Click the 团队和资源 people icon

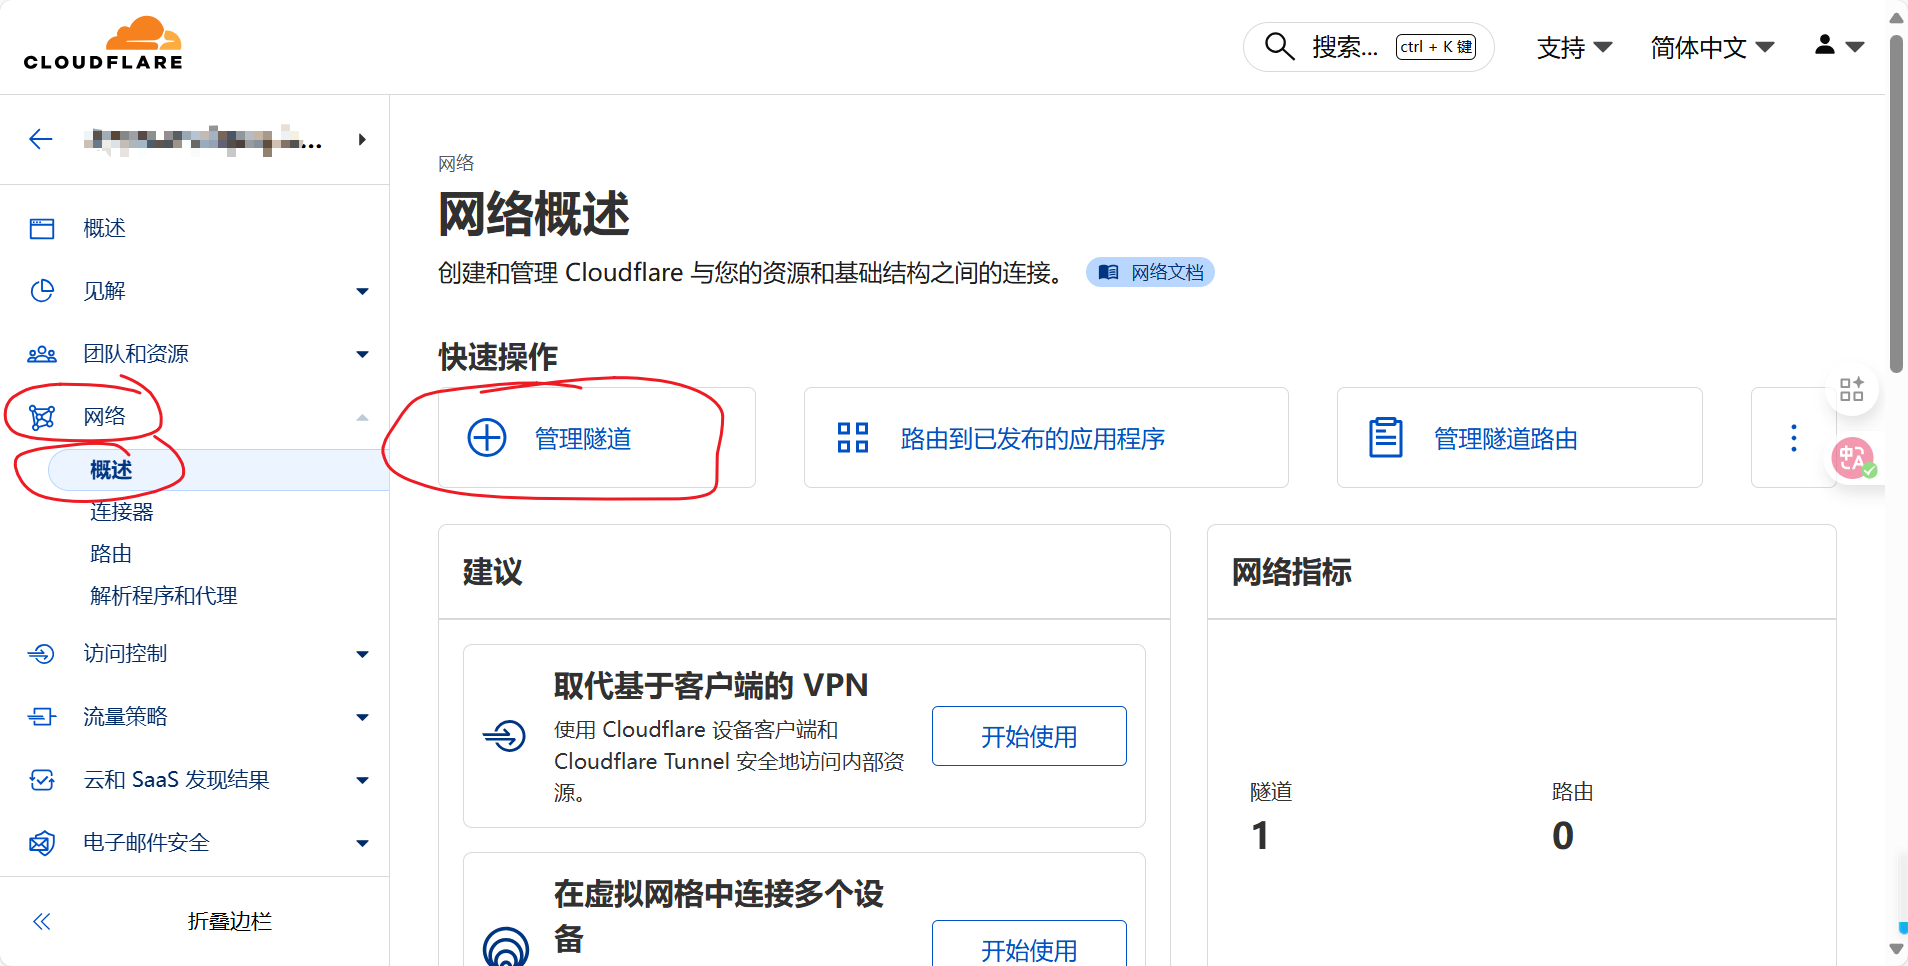(x=42, y=354)
